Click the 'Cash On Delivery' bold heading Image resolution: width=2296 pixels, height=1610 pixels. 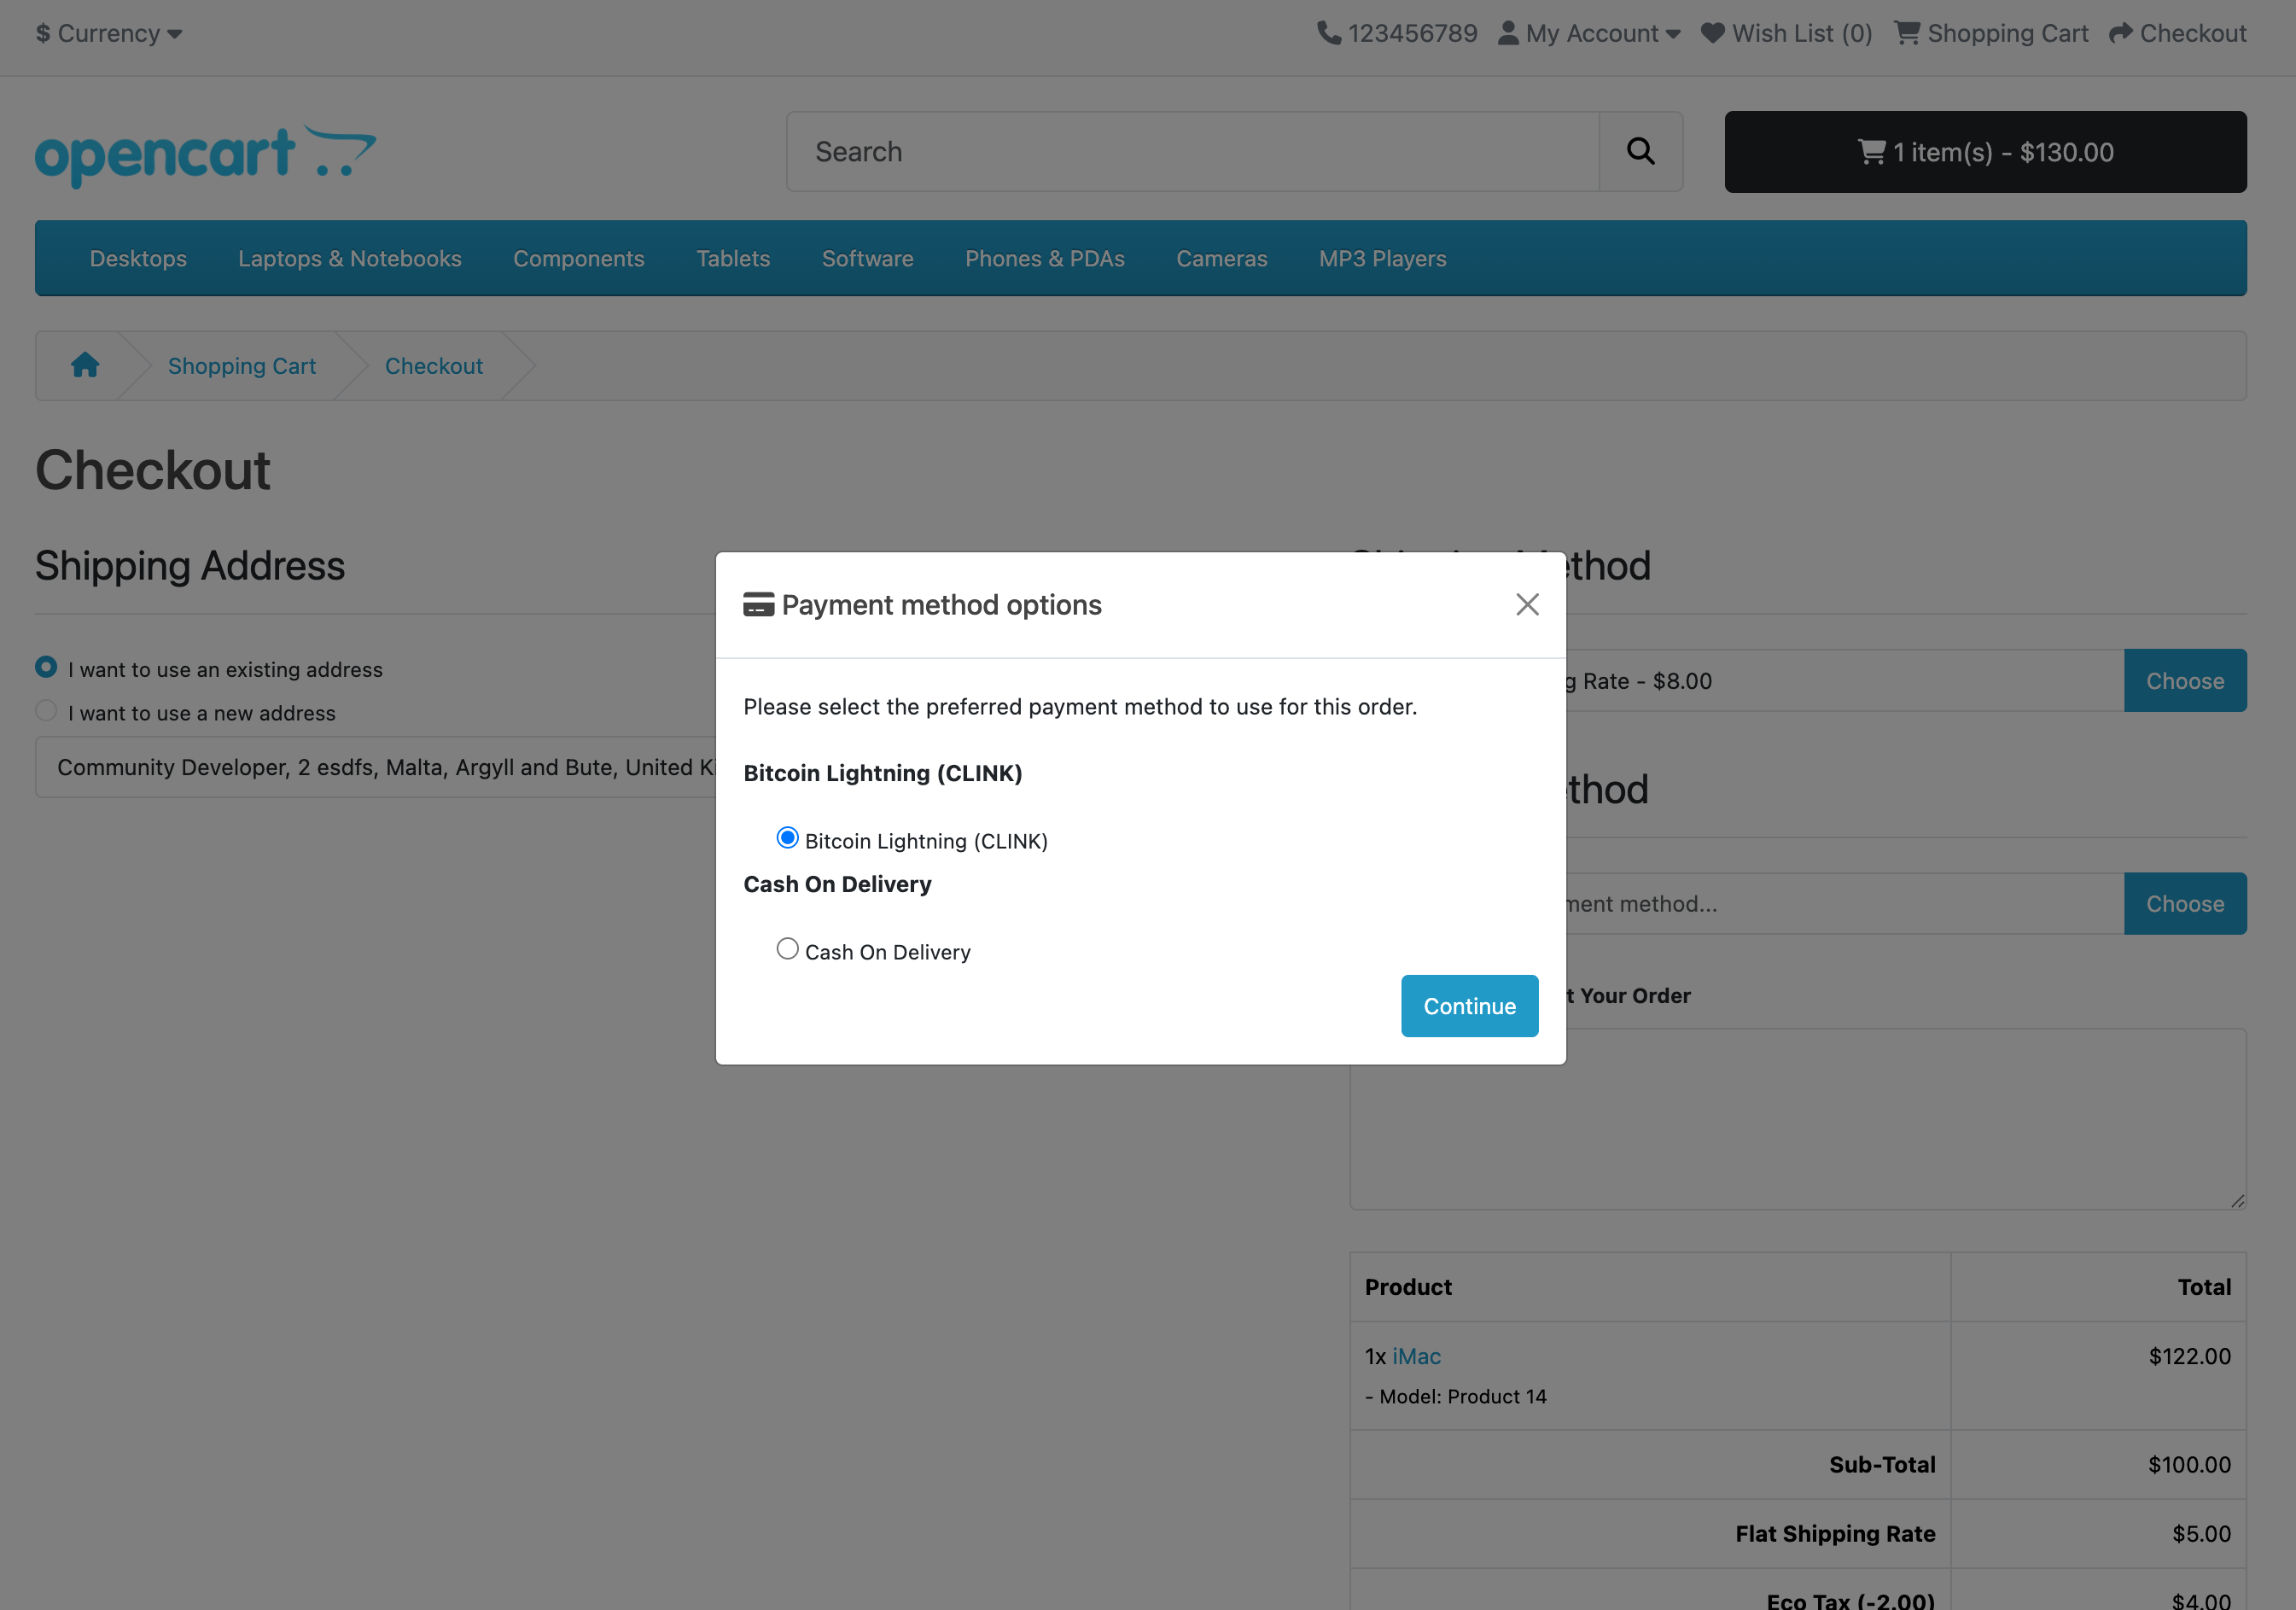(837, 884)
